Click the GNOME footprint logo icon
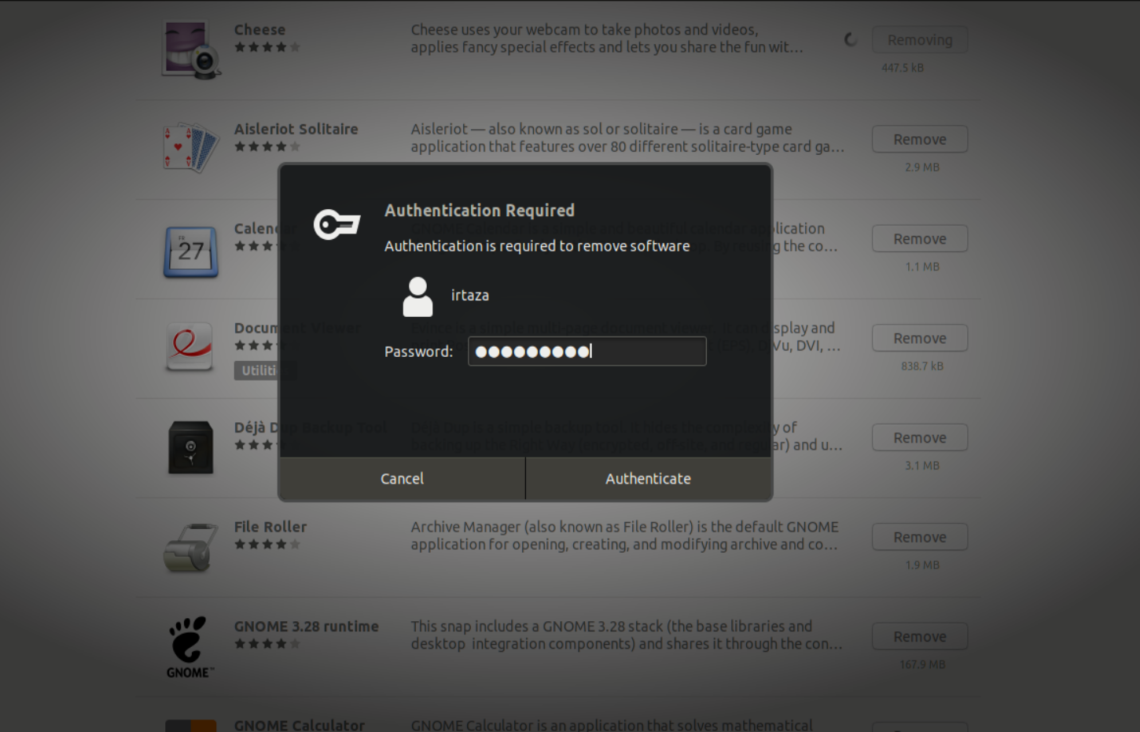 (190, 646)
